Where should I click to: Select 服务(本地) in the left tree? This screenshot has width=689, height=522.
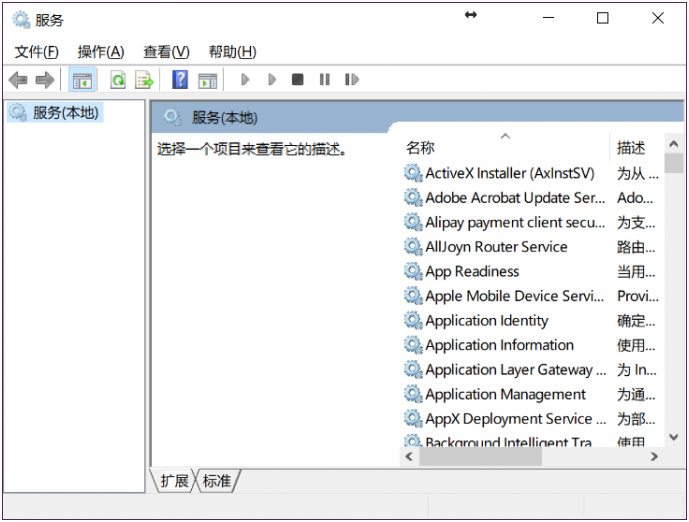pos(55,112)
